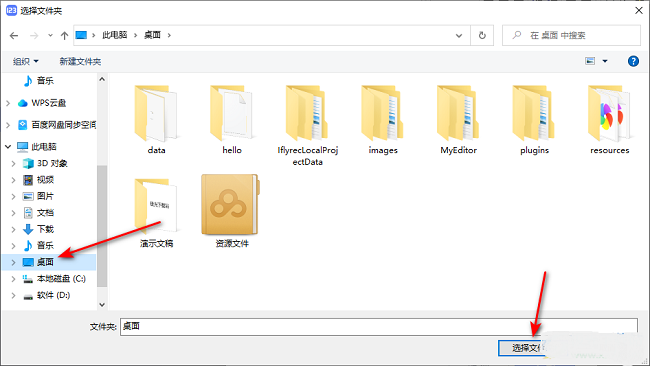Expand the 百度网盘同步空间 tree node

(8, 124)
